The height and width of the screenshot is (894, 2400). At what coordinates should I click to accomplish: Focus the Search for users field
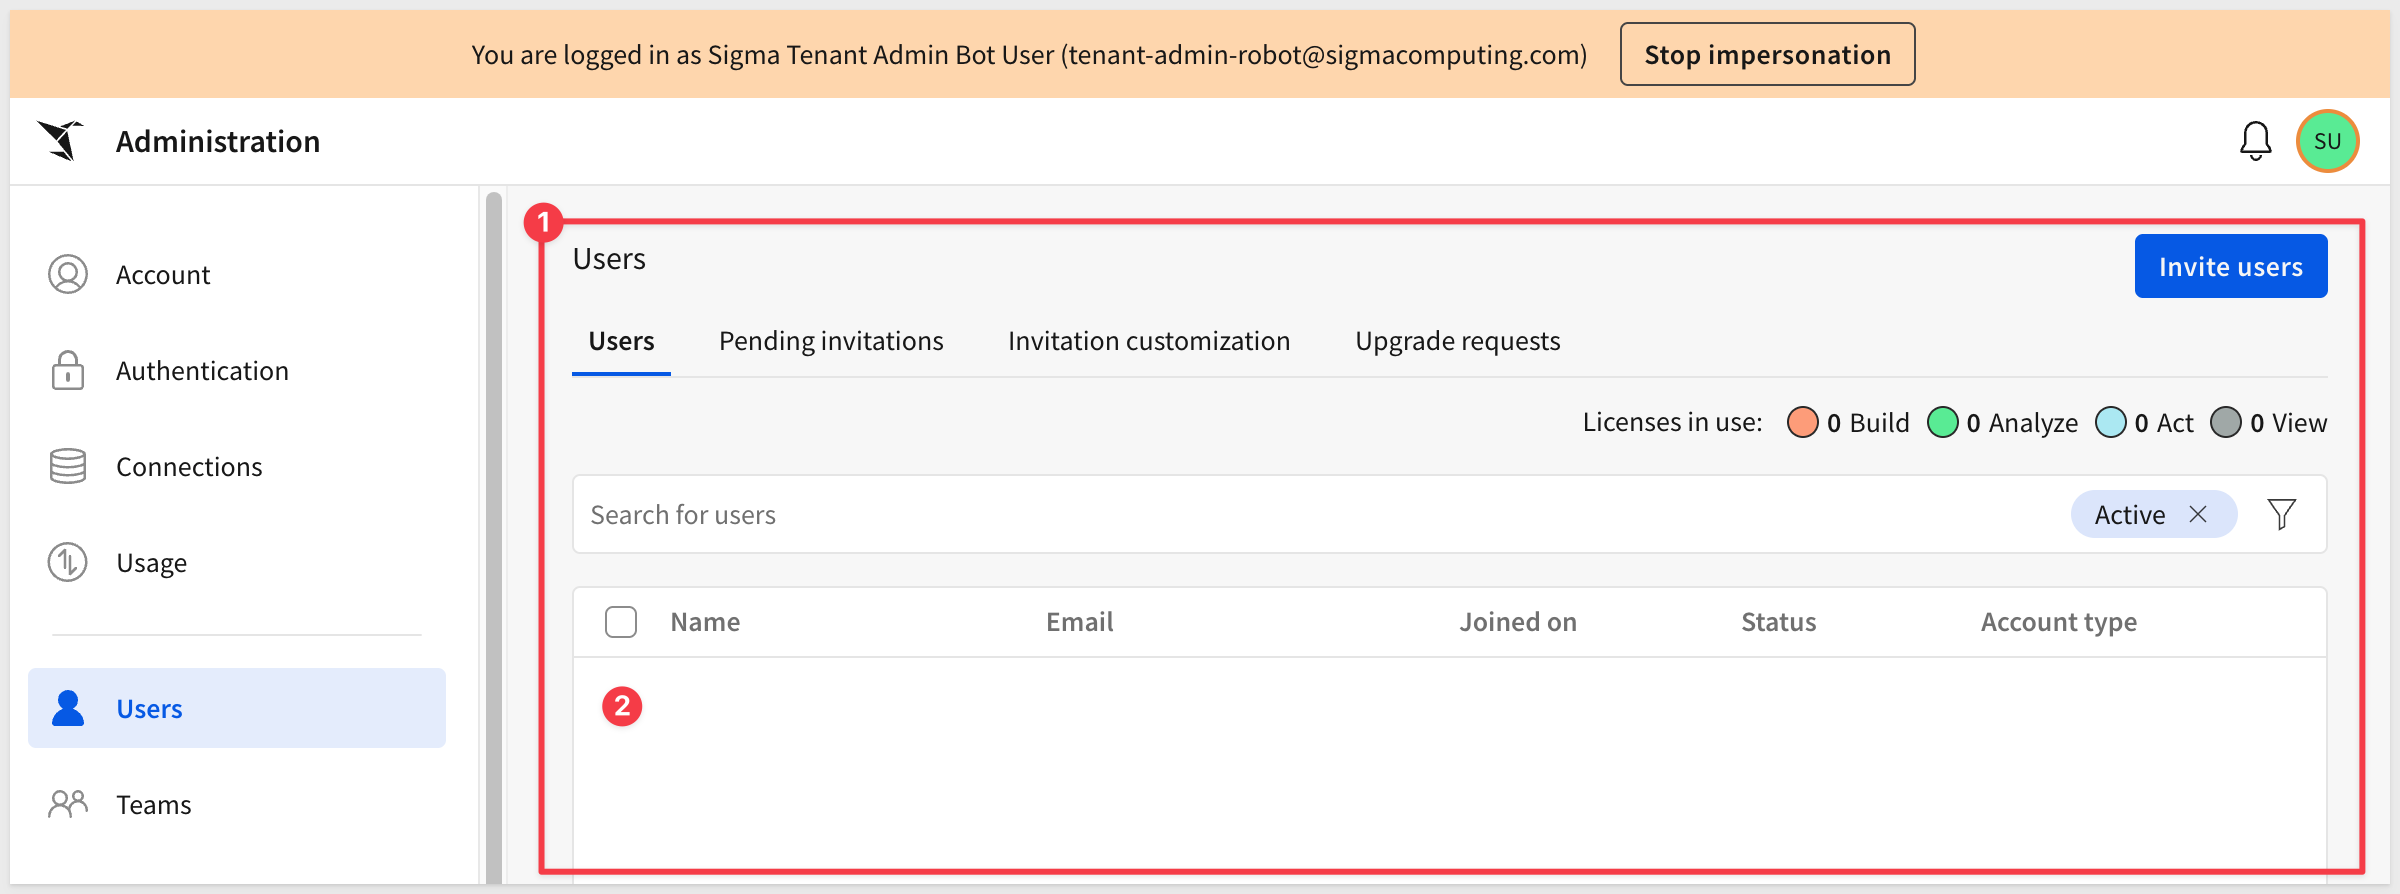point(1300,515)
